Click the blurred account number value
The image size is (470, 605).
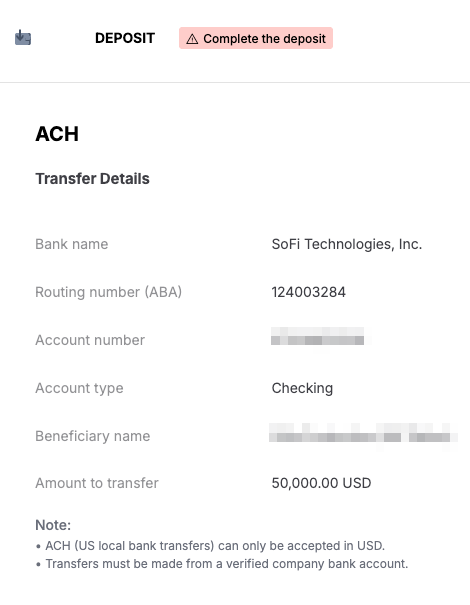tap(318, 336)
